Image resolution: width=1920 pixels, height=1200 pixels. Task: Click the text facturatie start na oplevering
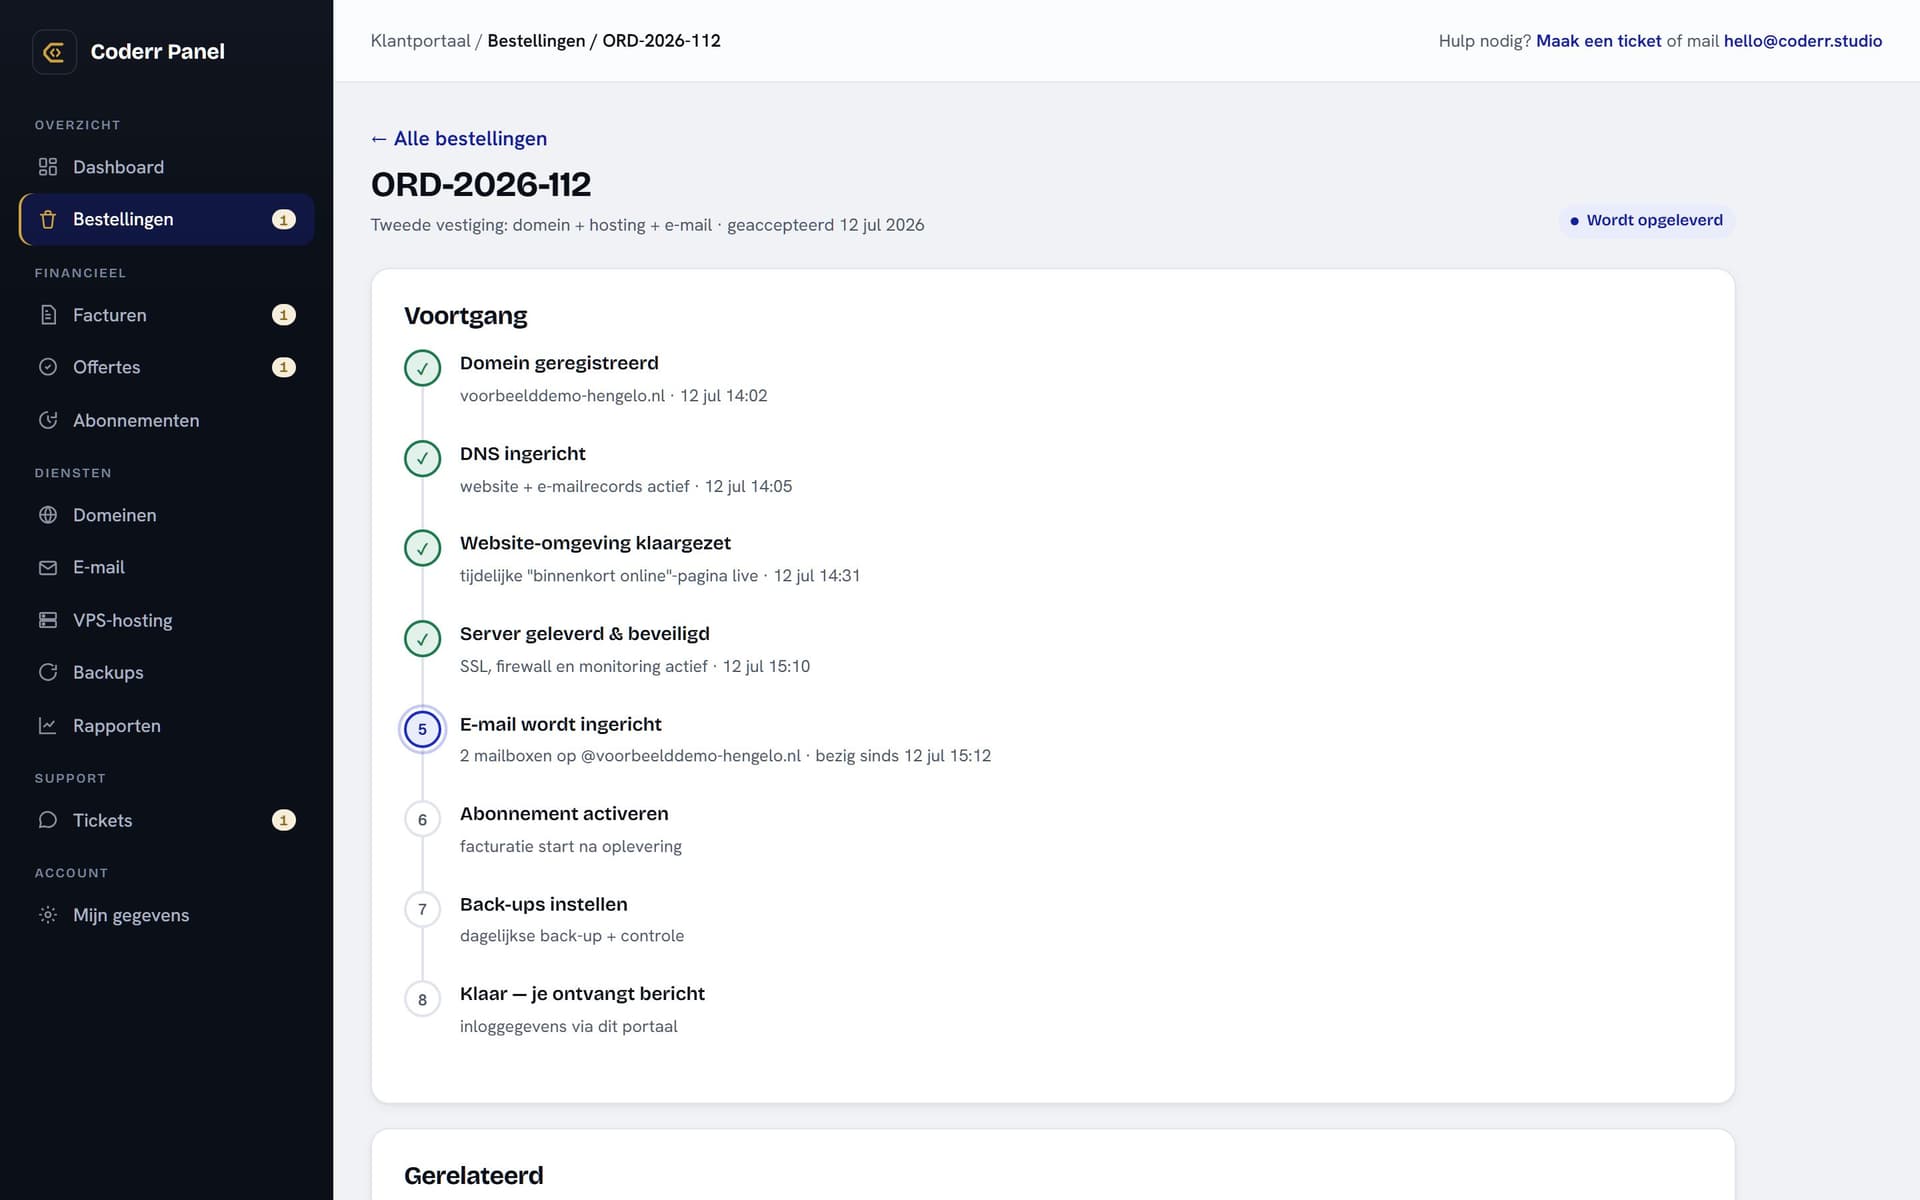coord(571,846)
